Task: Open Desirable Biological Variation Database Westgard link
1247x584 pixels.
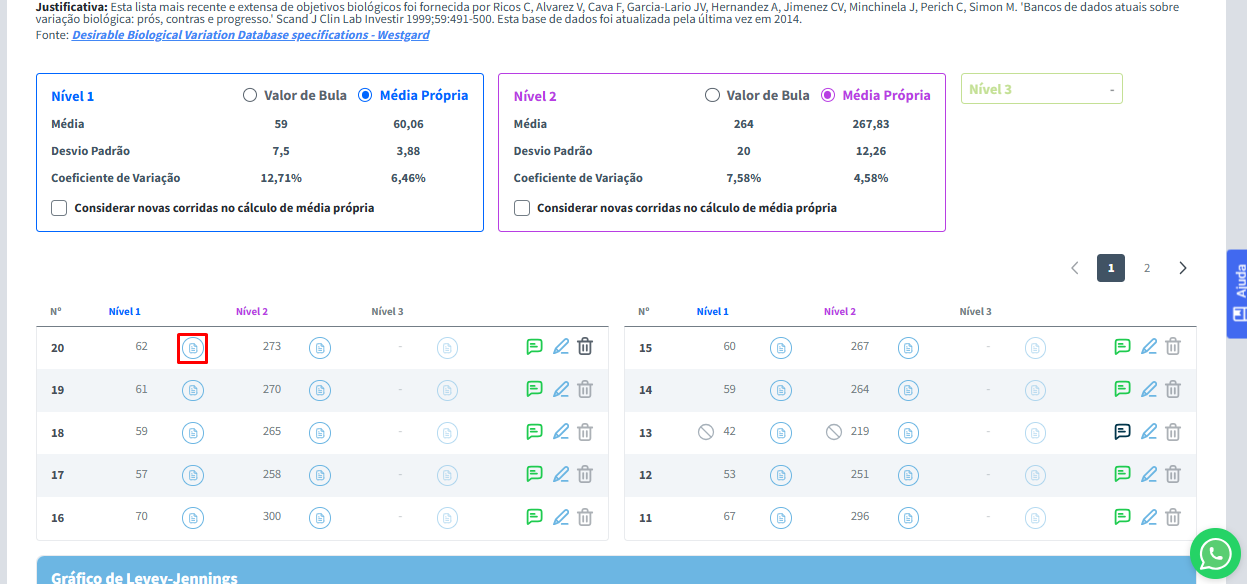Action: (250, 35)
